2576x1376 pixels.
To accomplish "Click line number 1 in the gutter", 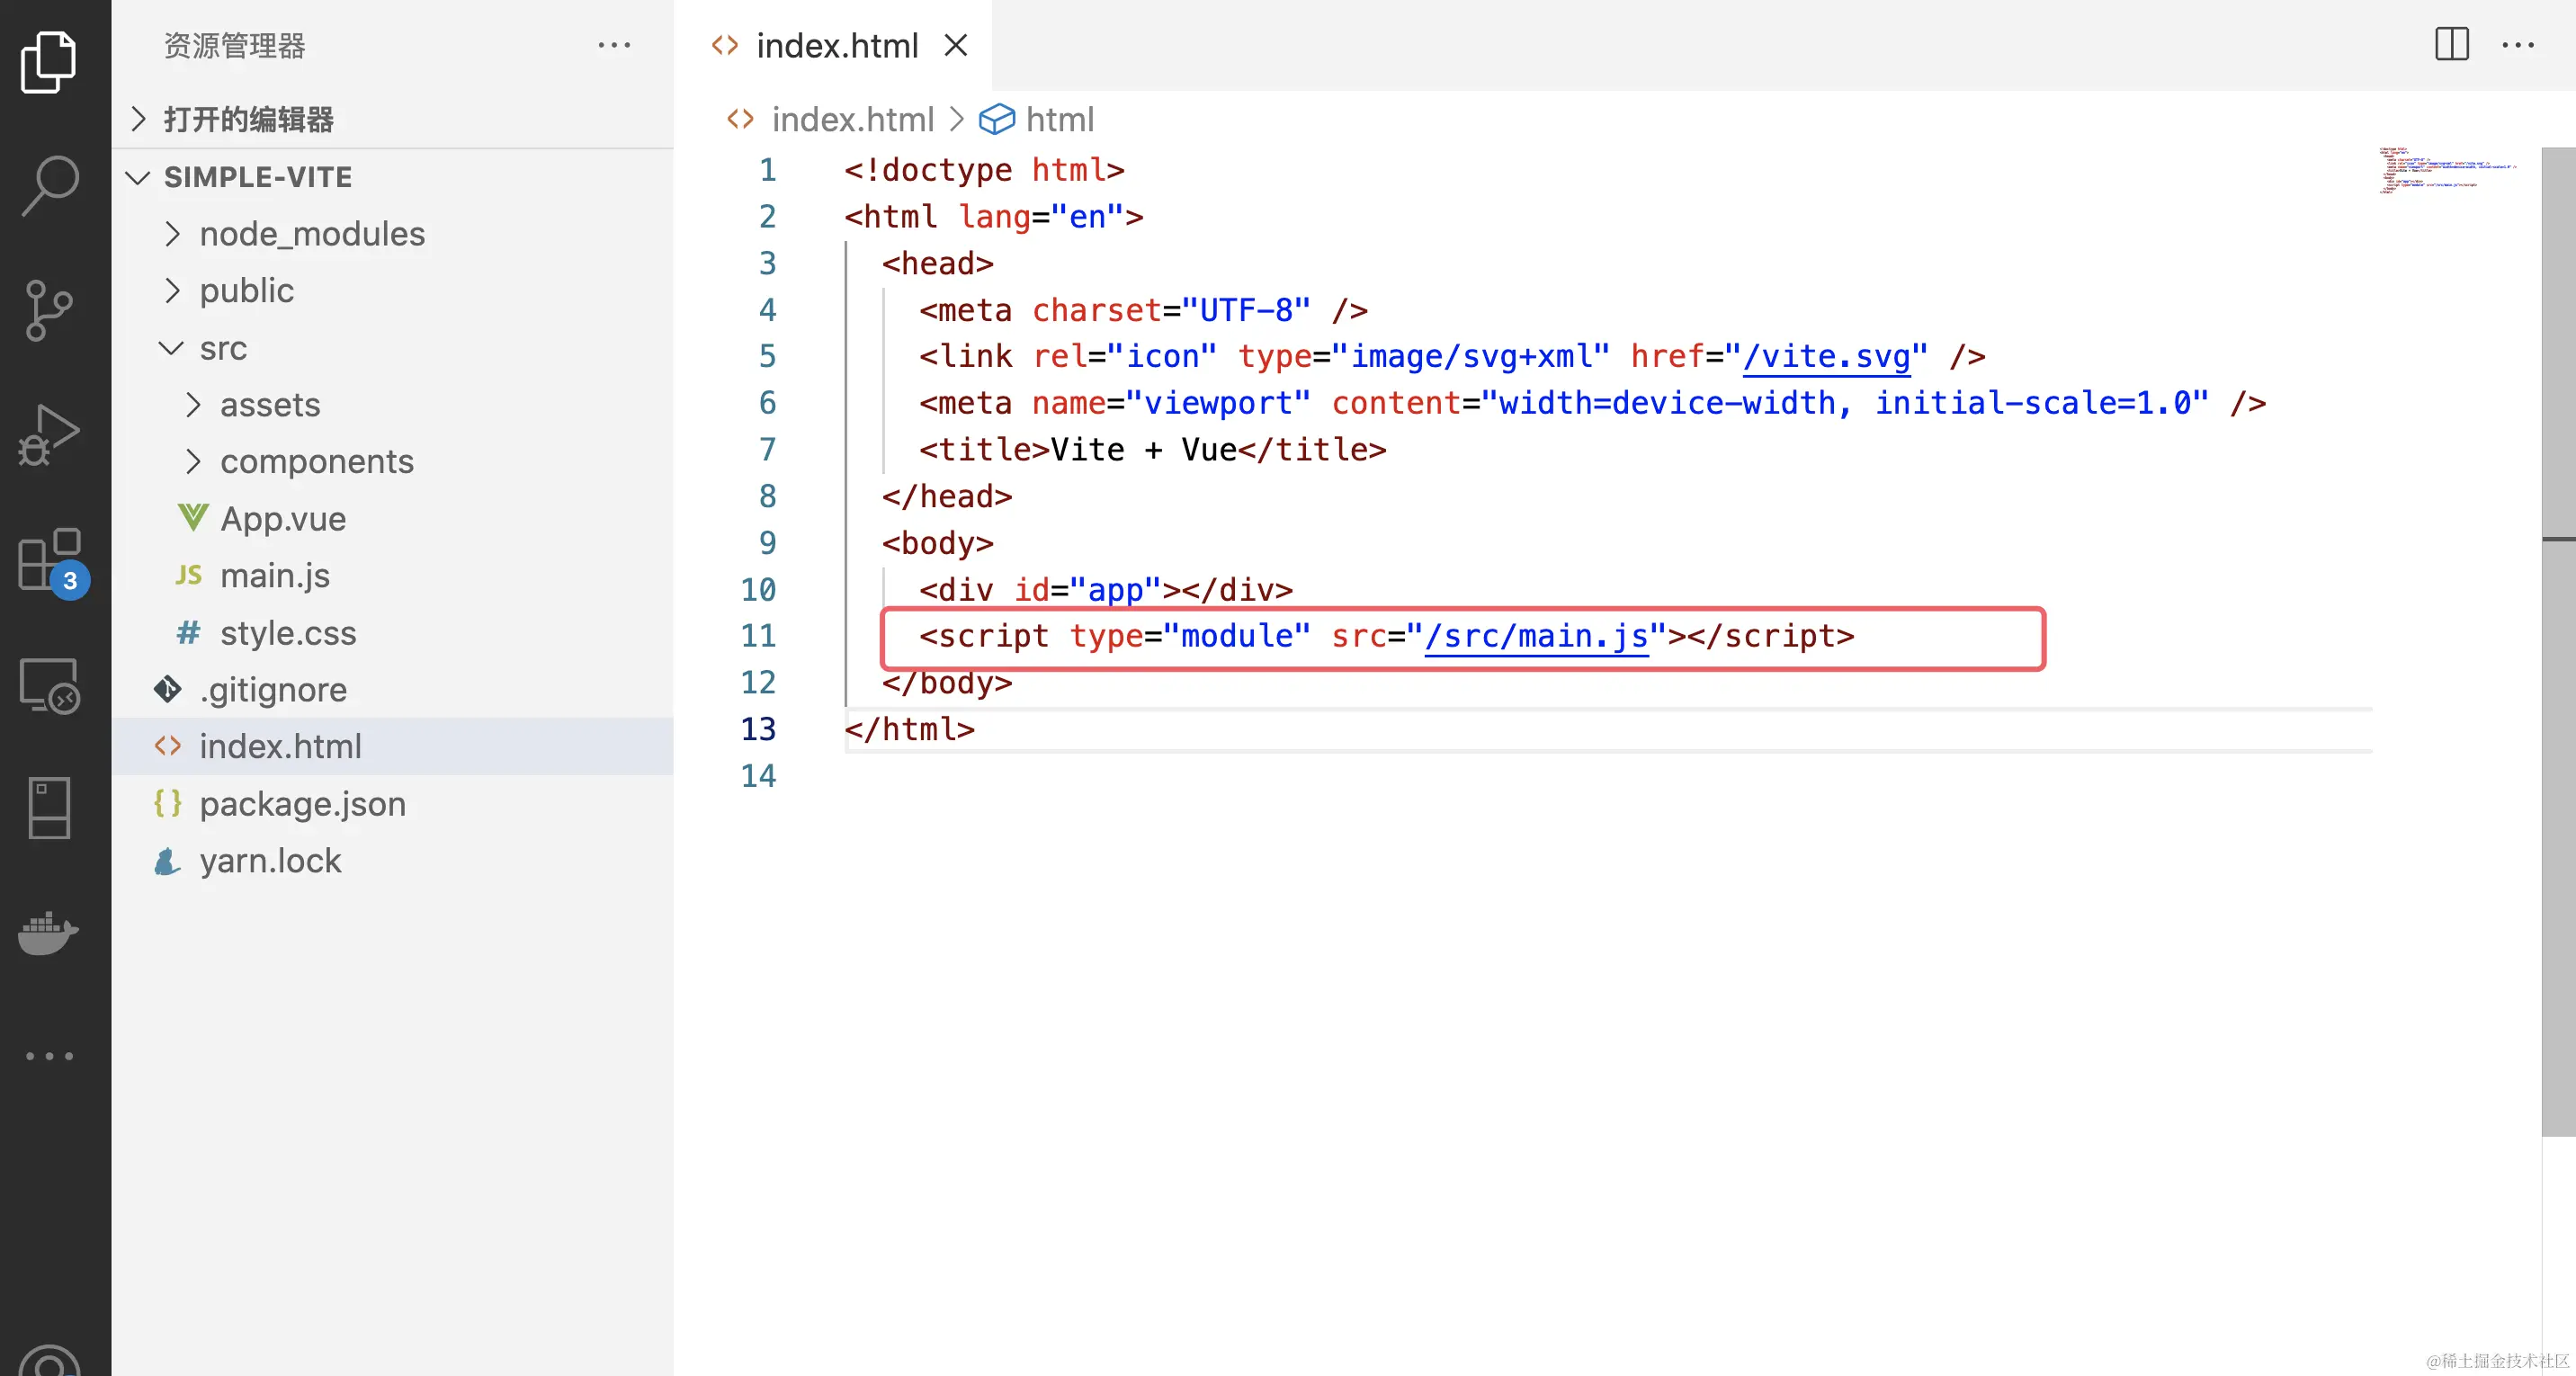I will pyautogui.click(x=767, y=170).
